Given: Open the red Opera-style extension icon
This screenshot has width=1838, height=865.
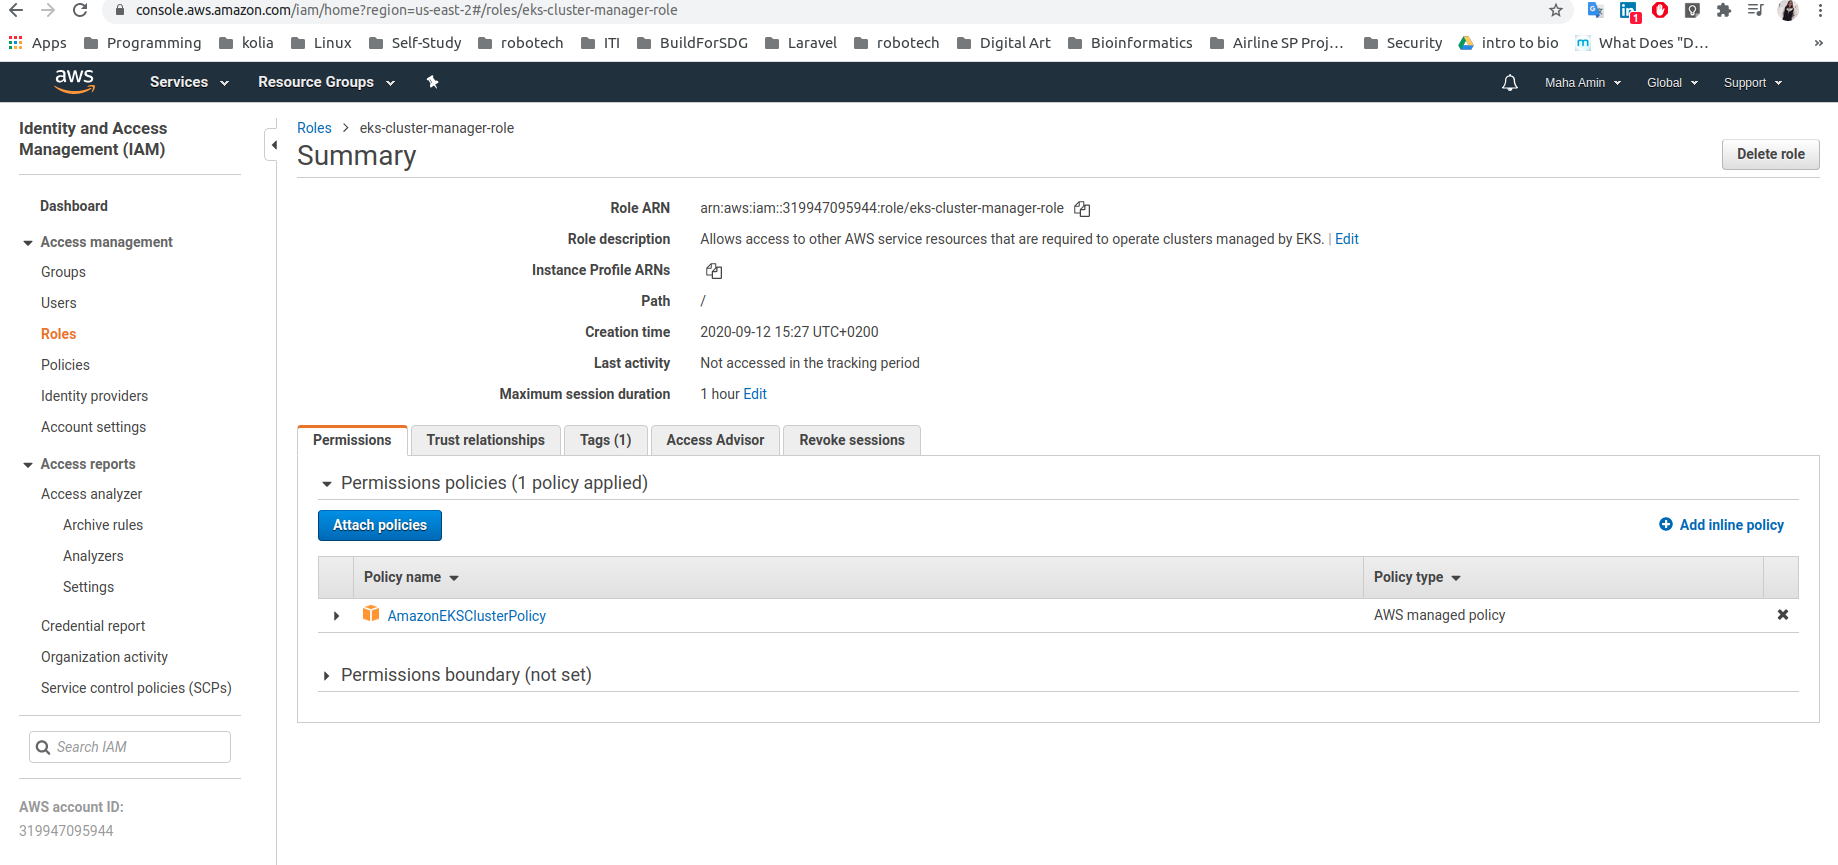Looking at the screenshot, I should tap(1660, 10).
